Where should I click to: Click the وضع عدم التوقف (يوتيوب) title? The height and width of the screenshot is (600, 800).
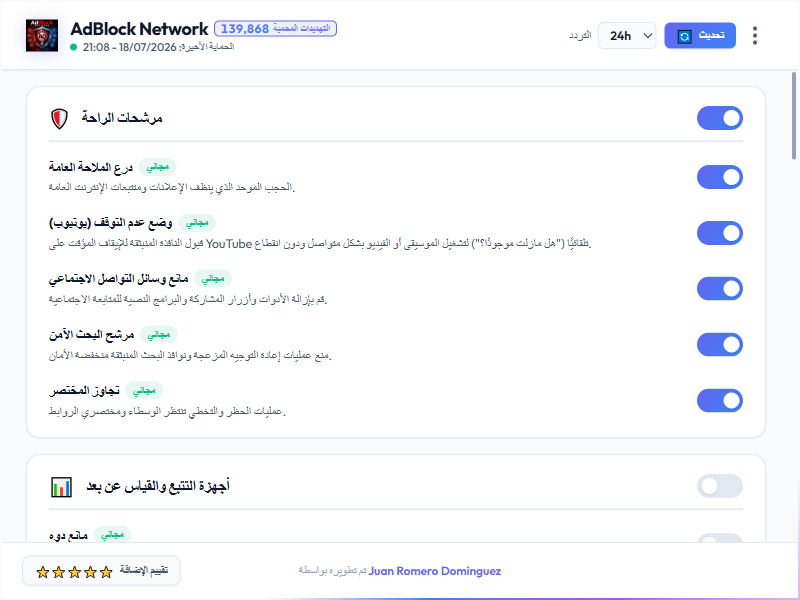[x=111, y=223]
